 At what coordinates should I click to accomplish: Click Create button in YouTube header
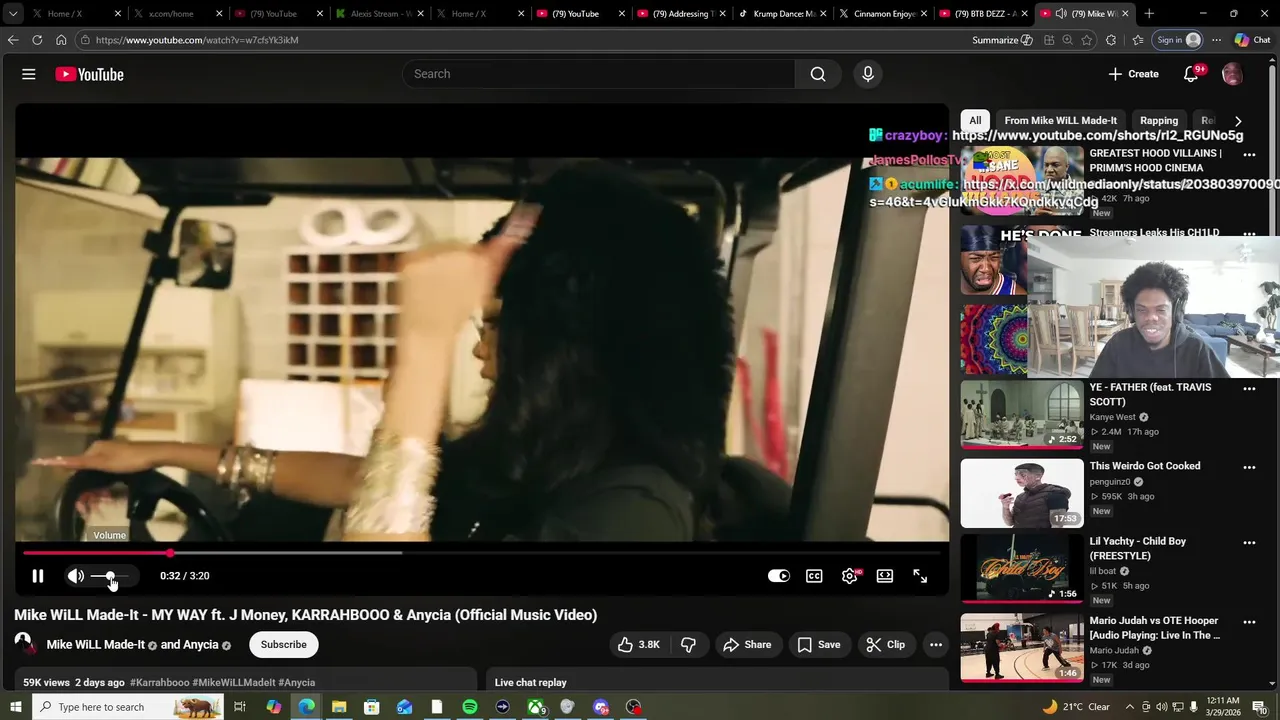point(1134,74)
